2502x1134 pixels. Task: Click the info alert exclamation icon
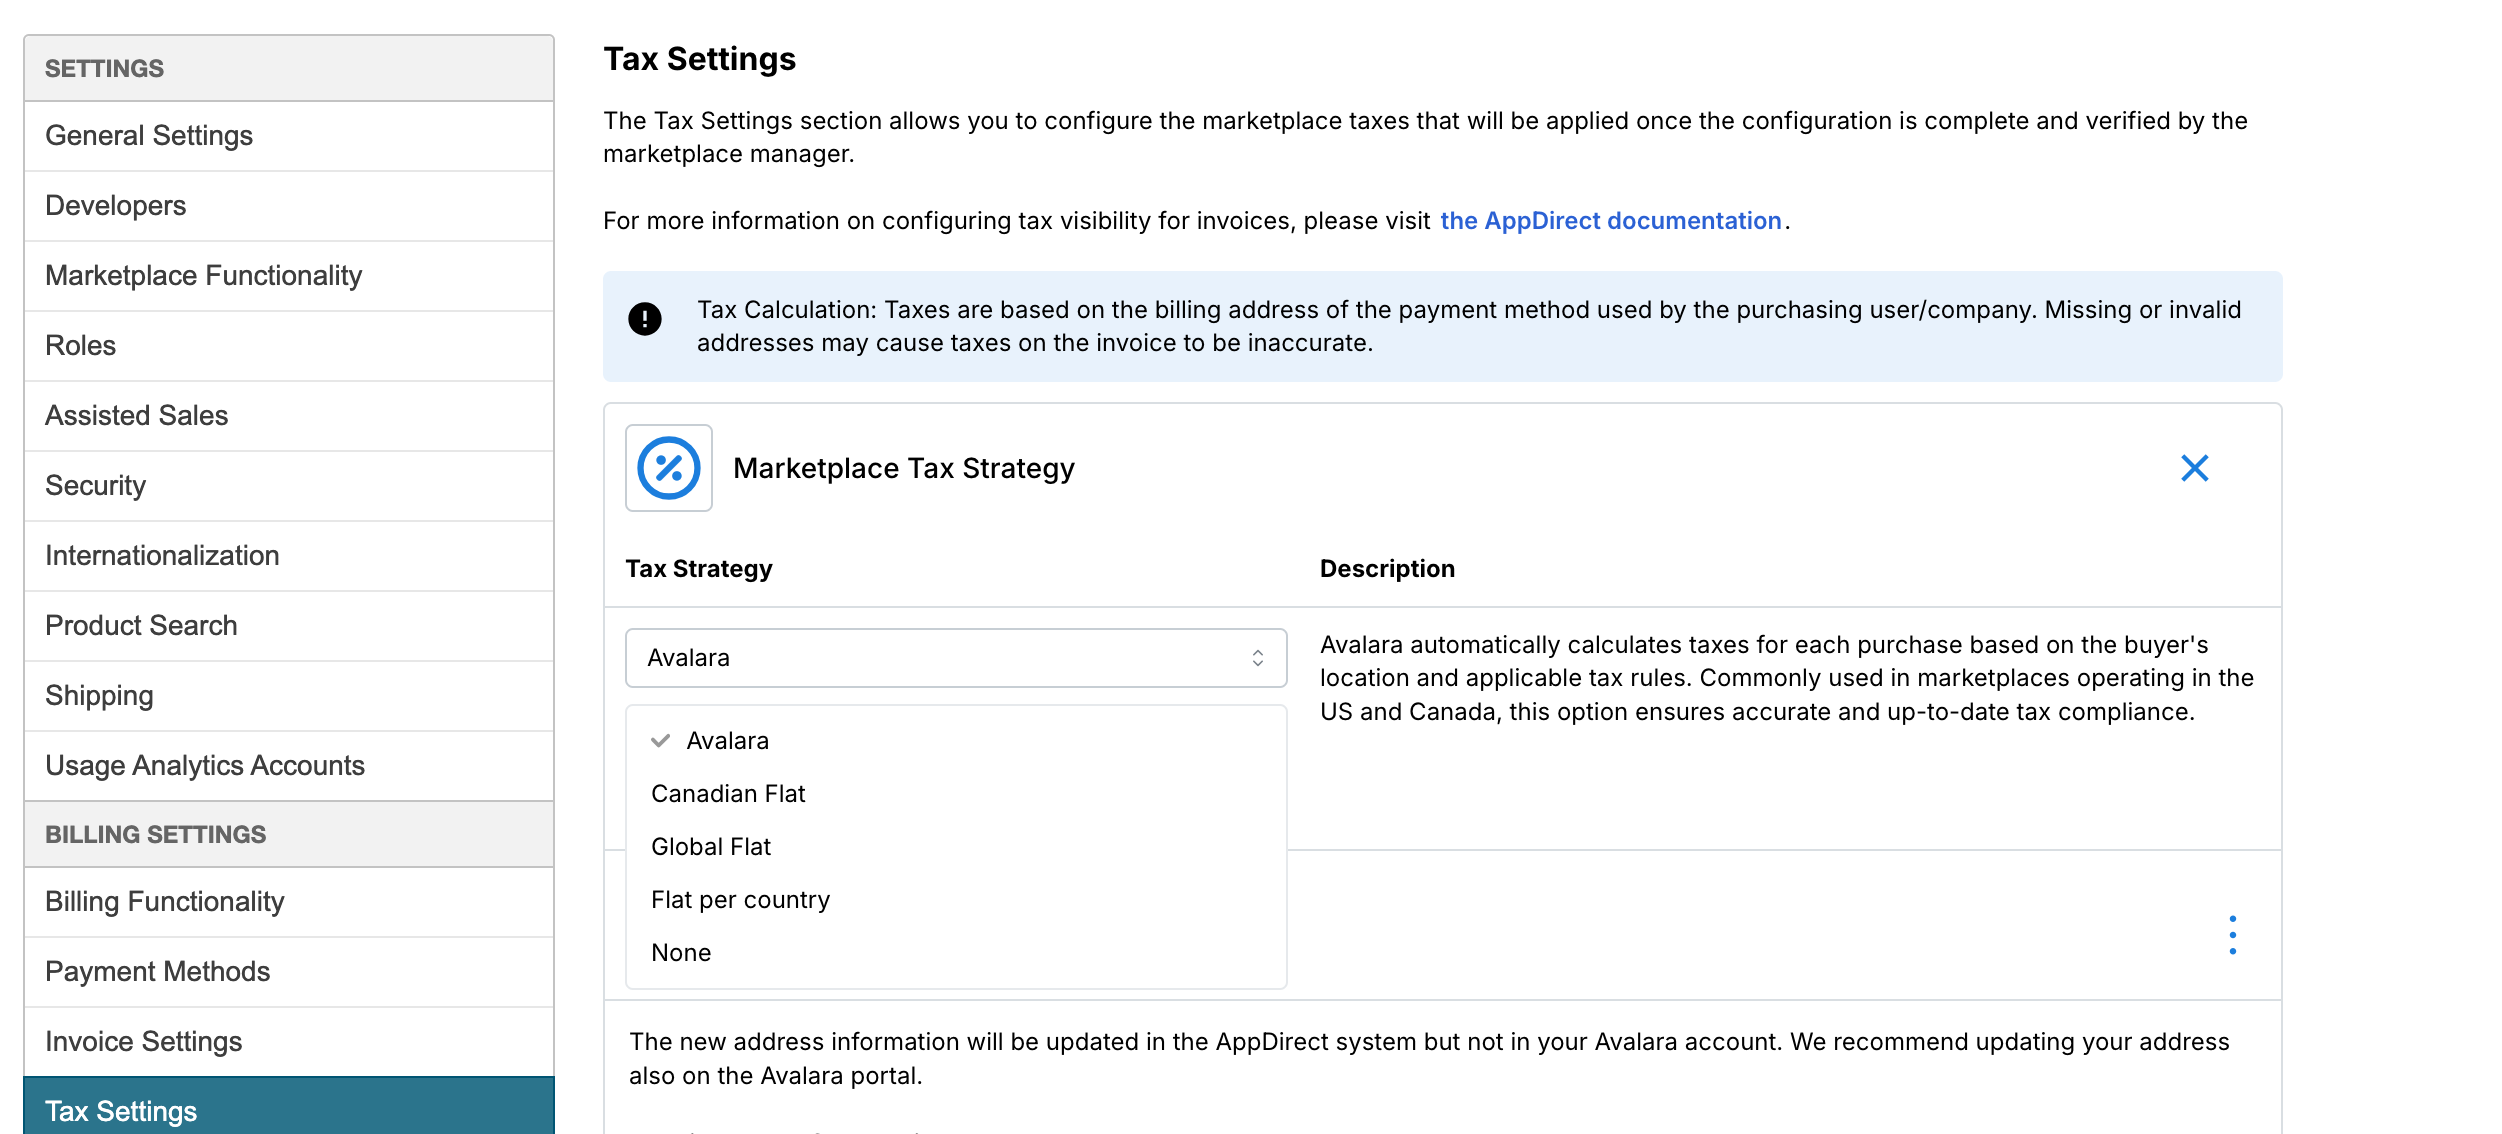point(645,319)
